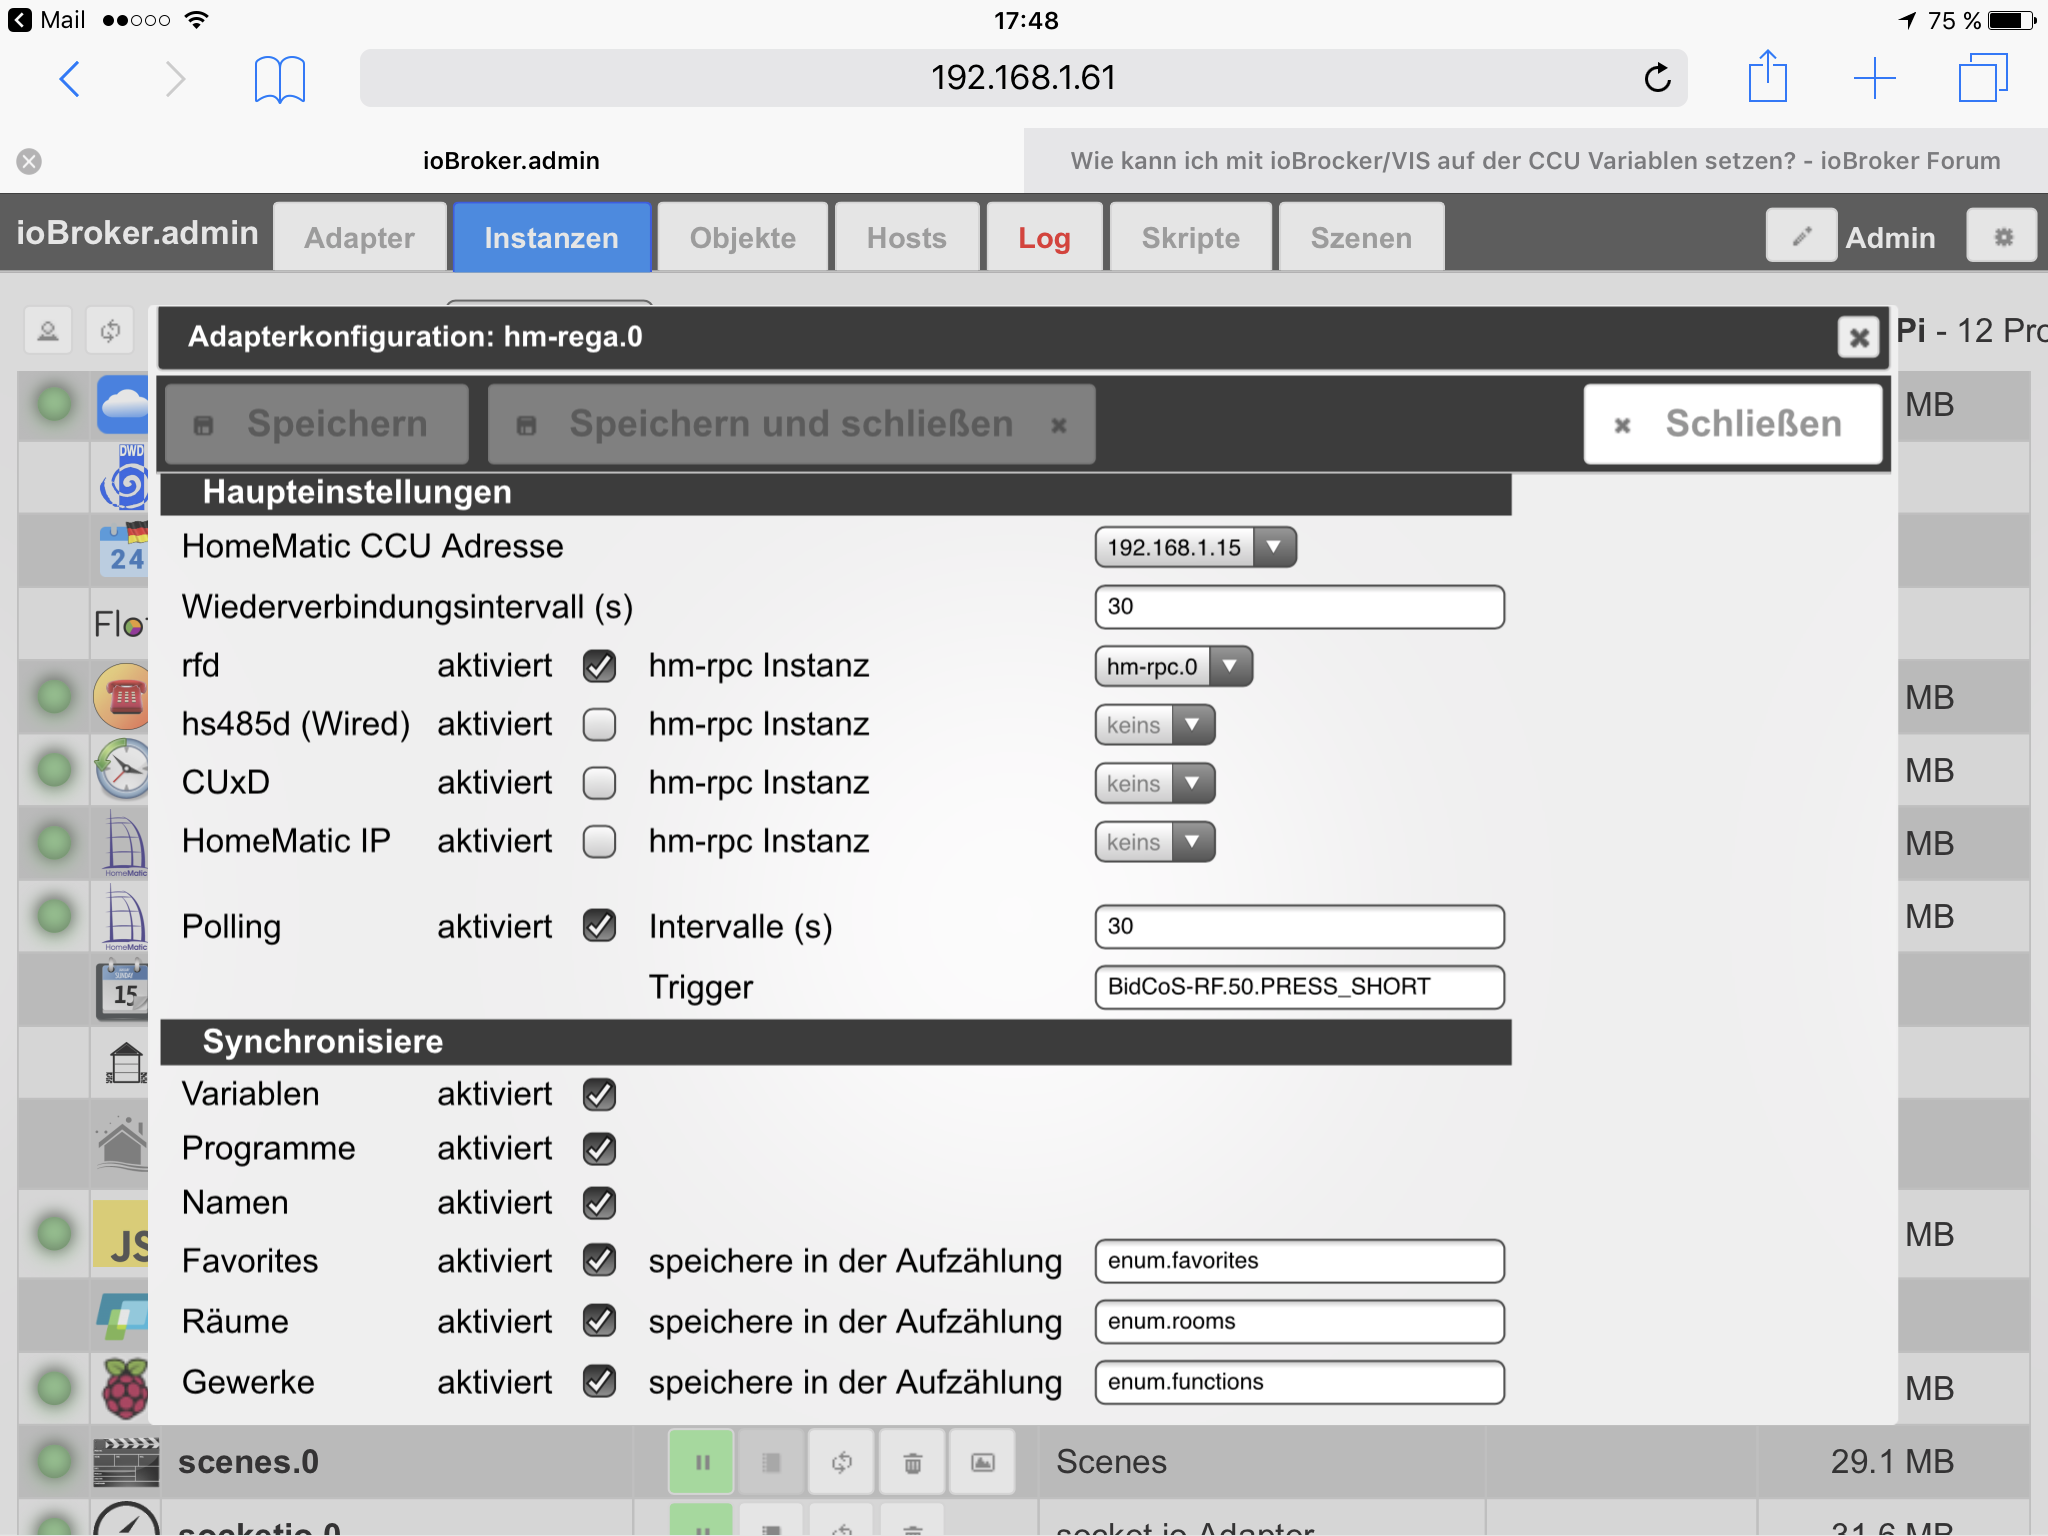
Task: Open the Safari tabs overview icon
Action: click(x=1982, y=78)
